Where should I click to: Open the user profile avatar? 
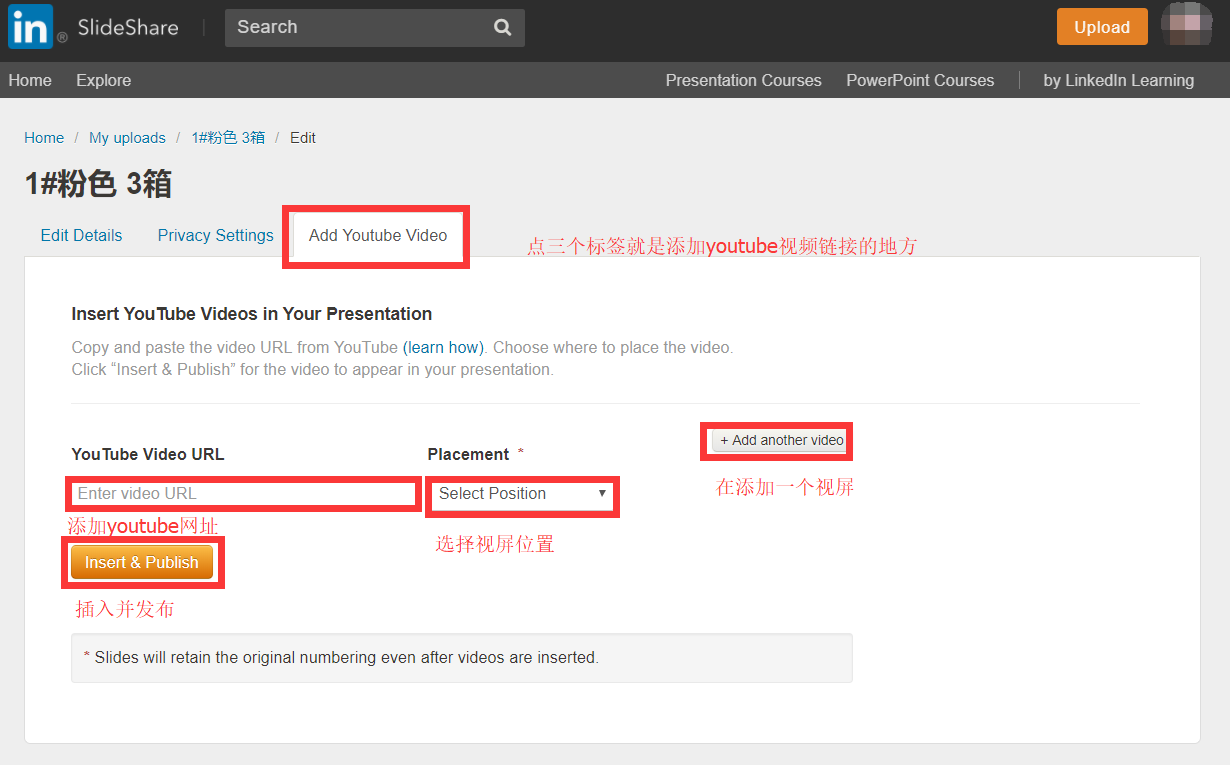[x=1187, y=24]
